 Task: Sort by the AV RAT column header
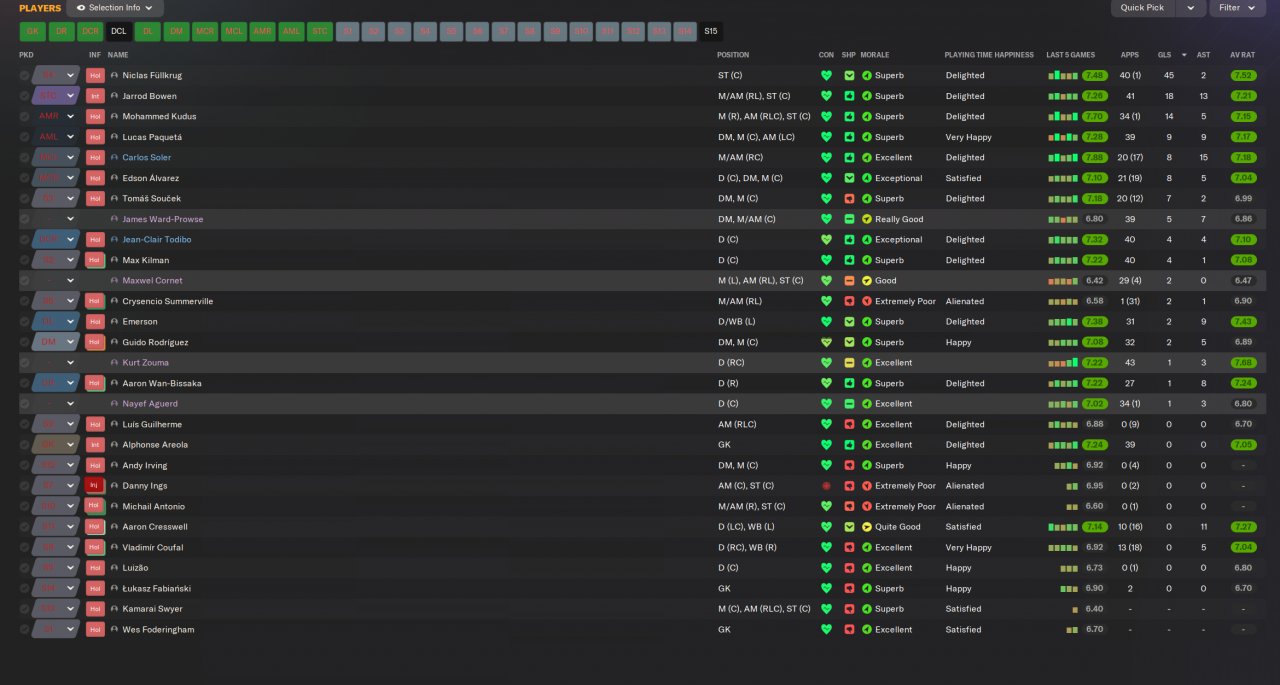1242,55
